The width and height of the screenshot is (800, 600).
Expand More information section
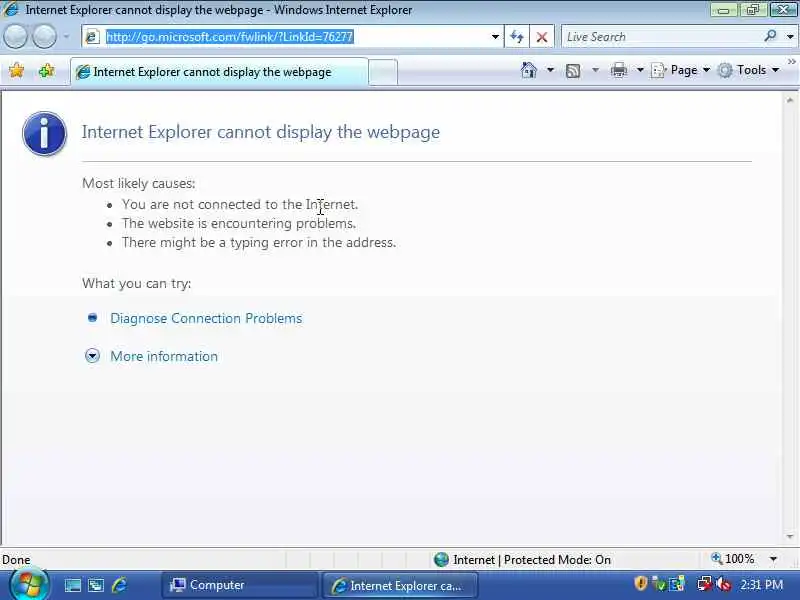coord(164,356)
